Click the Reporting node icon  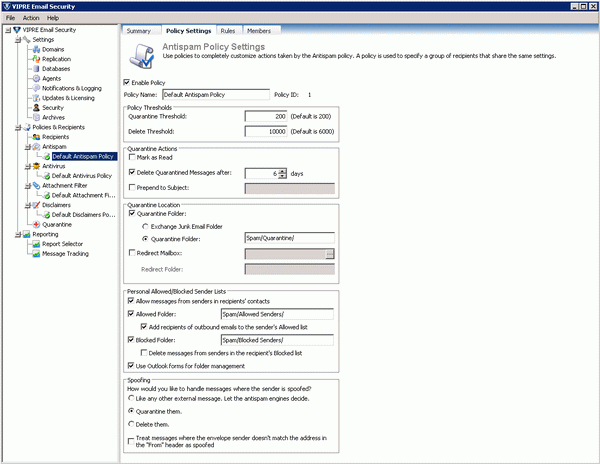coord(26,234)
